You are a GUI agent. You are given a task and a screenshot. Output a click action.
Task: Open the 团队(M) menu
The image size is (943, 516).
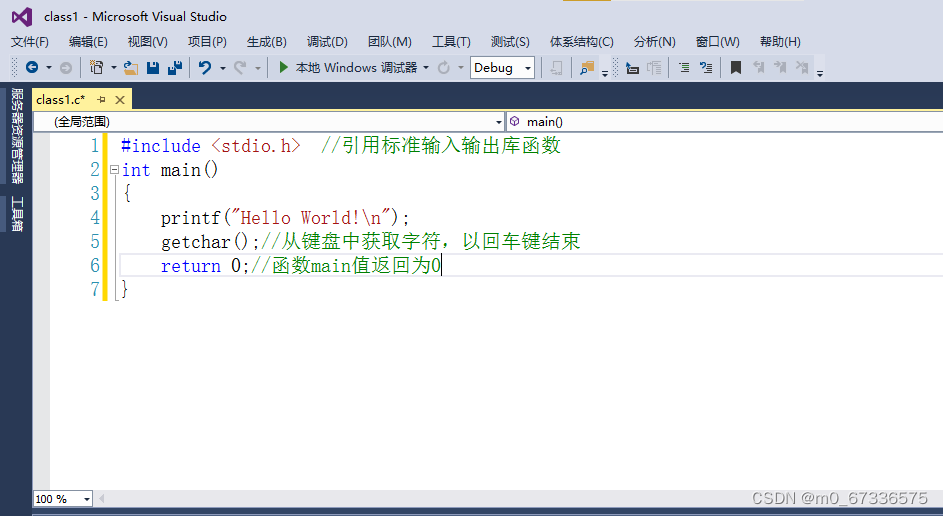pos(390,41)
